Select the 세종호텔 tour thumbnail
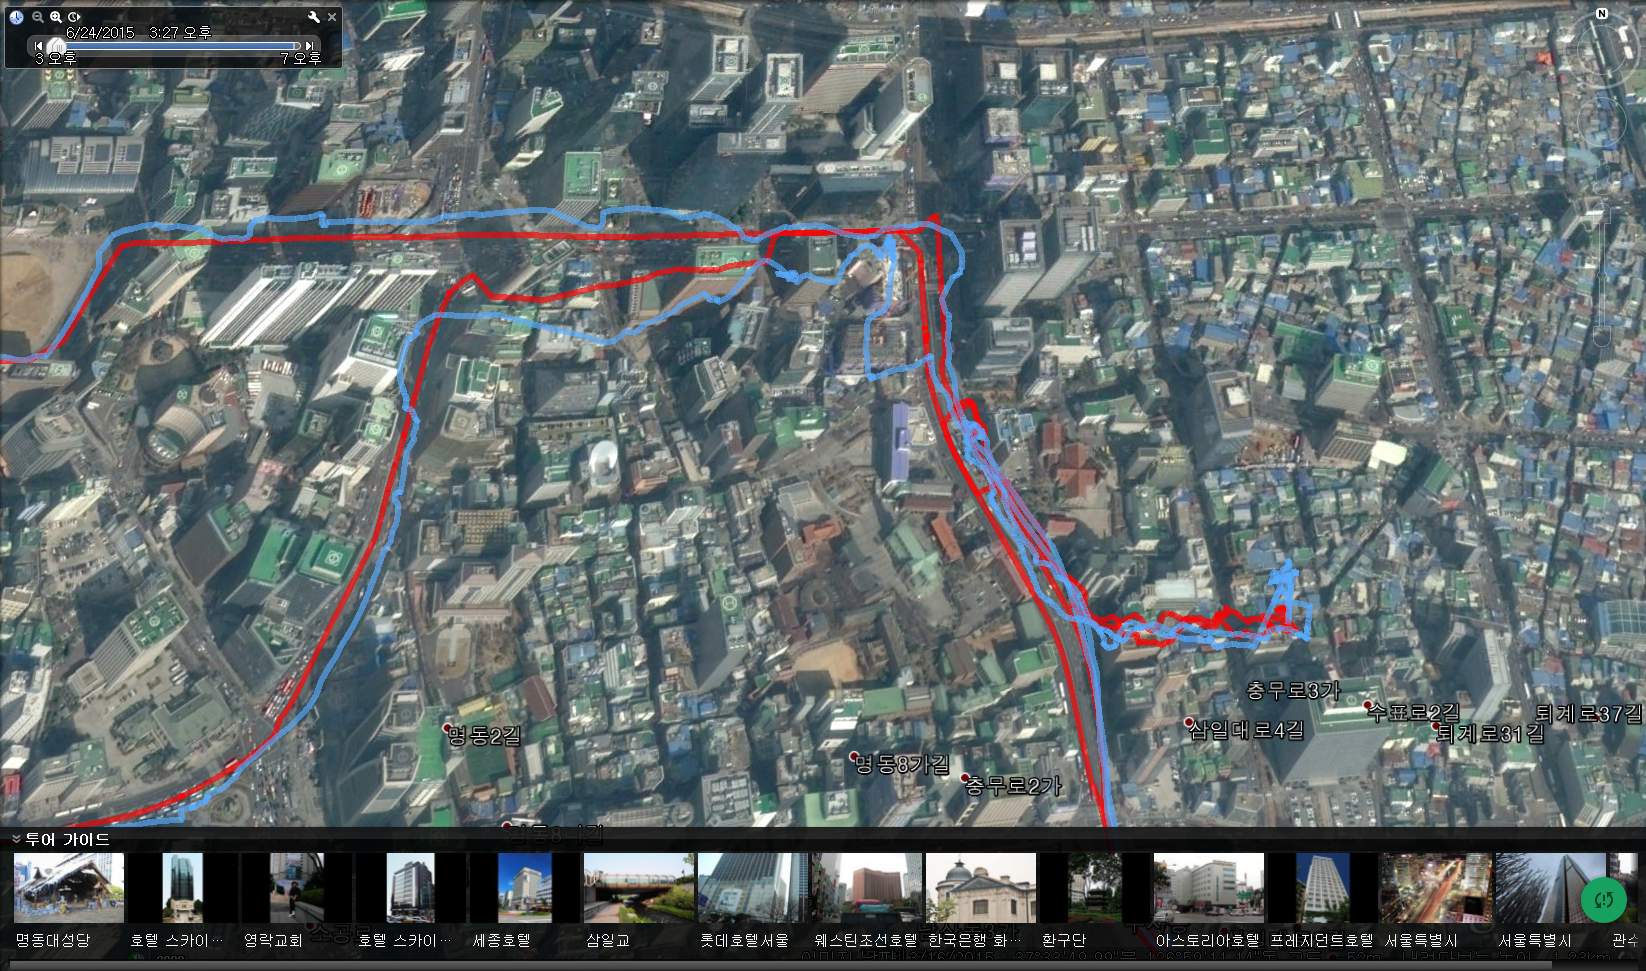The width and height of the screenshot is (1646, 971). tap(525, 888)
